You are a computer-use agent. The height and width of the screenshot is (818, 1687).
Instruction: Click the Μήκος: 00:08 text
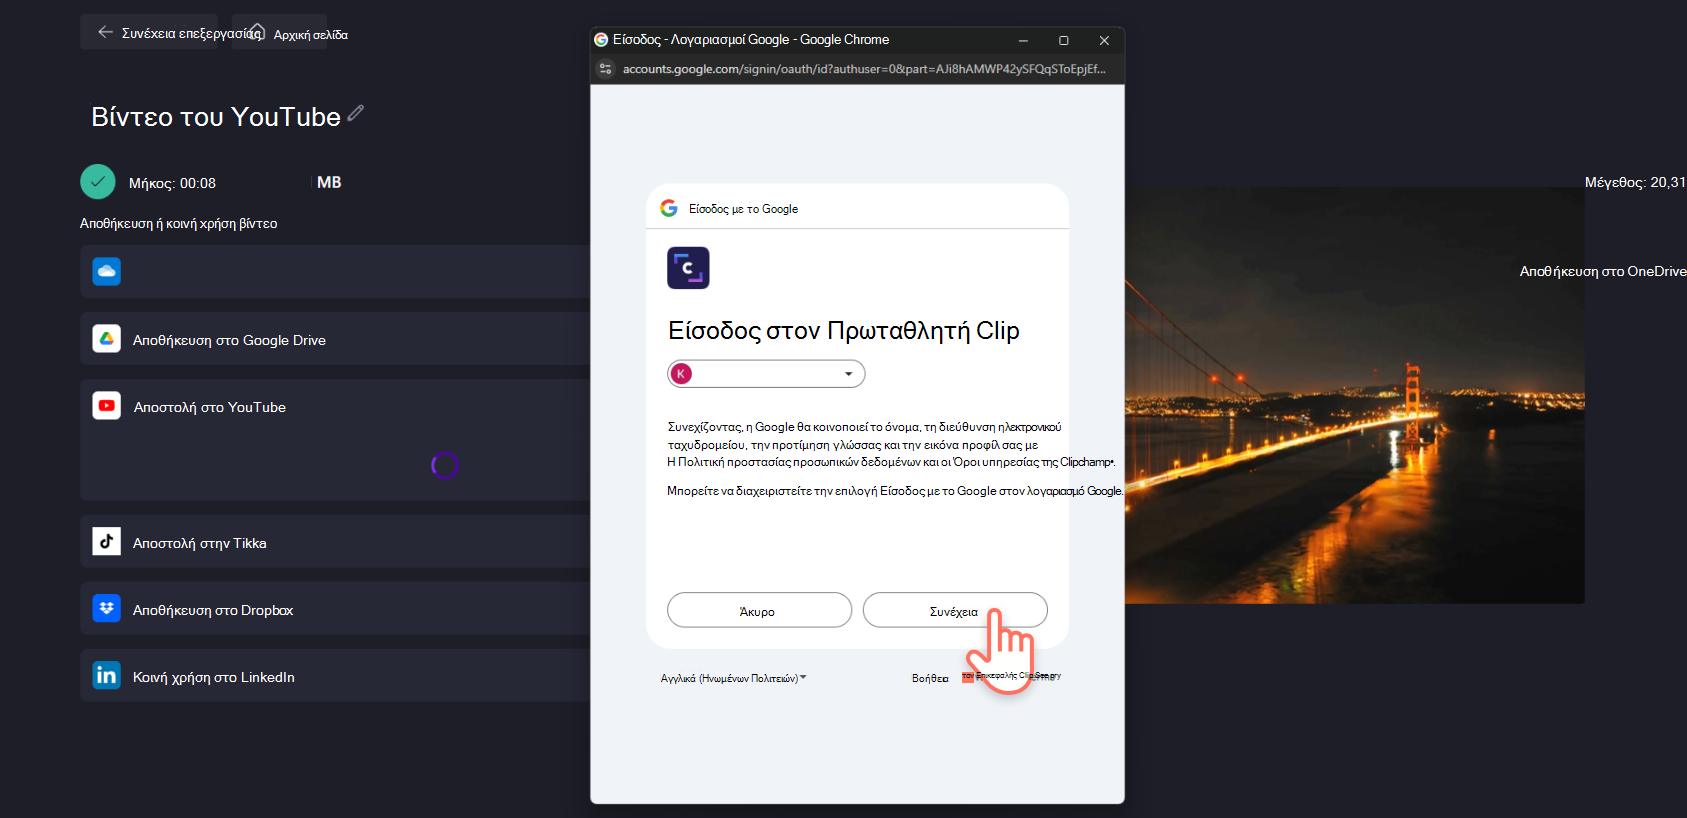[172, 183]
